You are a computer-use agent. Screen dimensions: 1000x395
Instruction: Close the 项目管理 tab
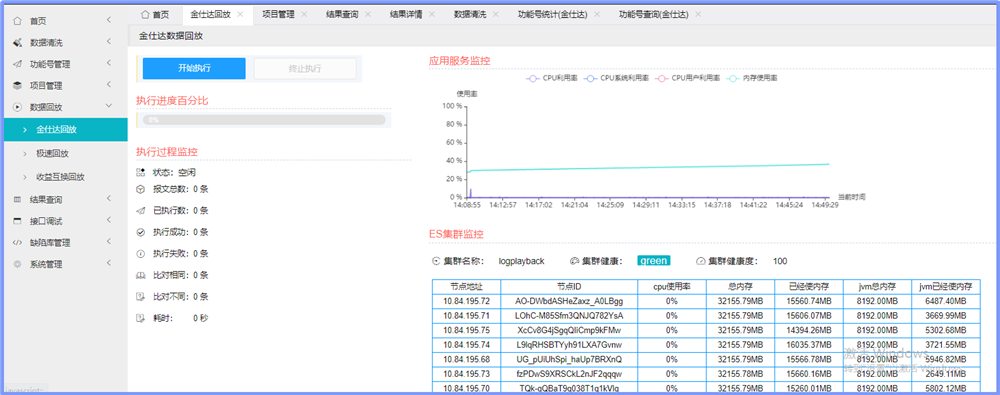tap(304, 14)
